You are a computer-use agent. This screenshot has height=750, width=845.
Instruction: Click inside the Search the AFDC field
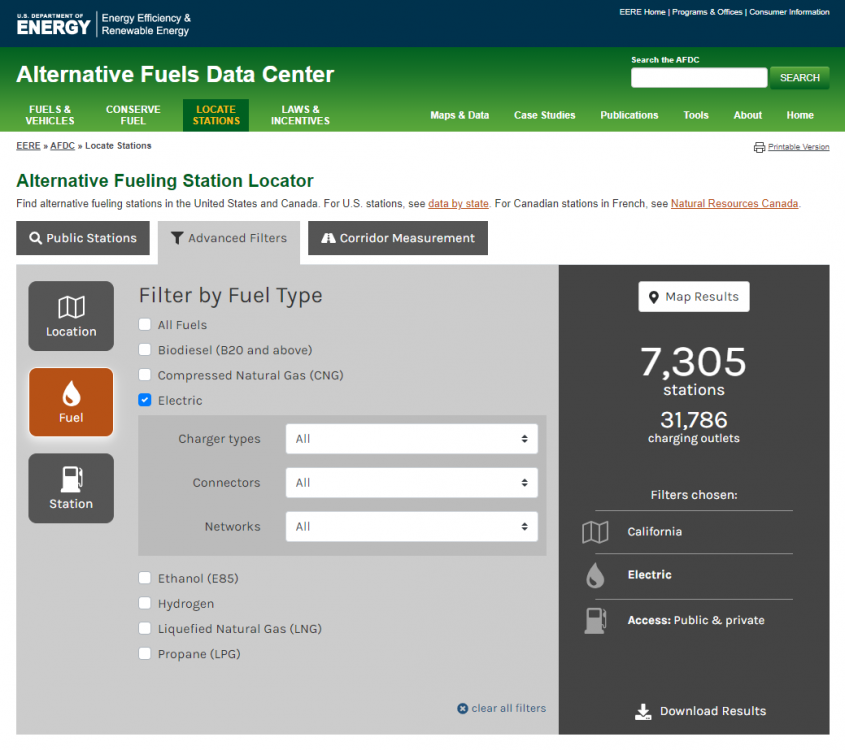pos(698,78)
